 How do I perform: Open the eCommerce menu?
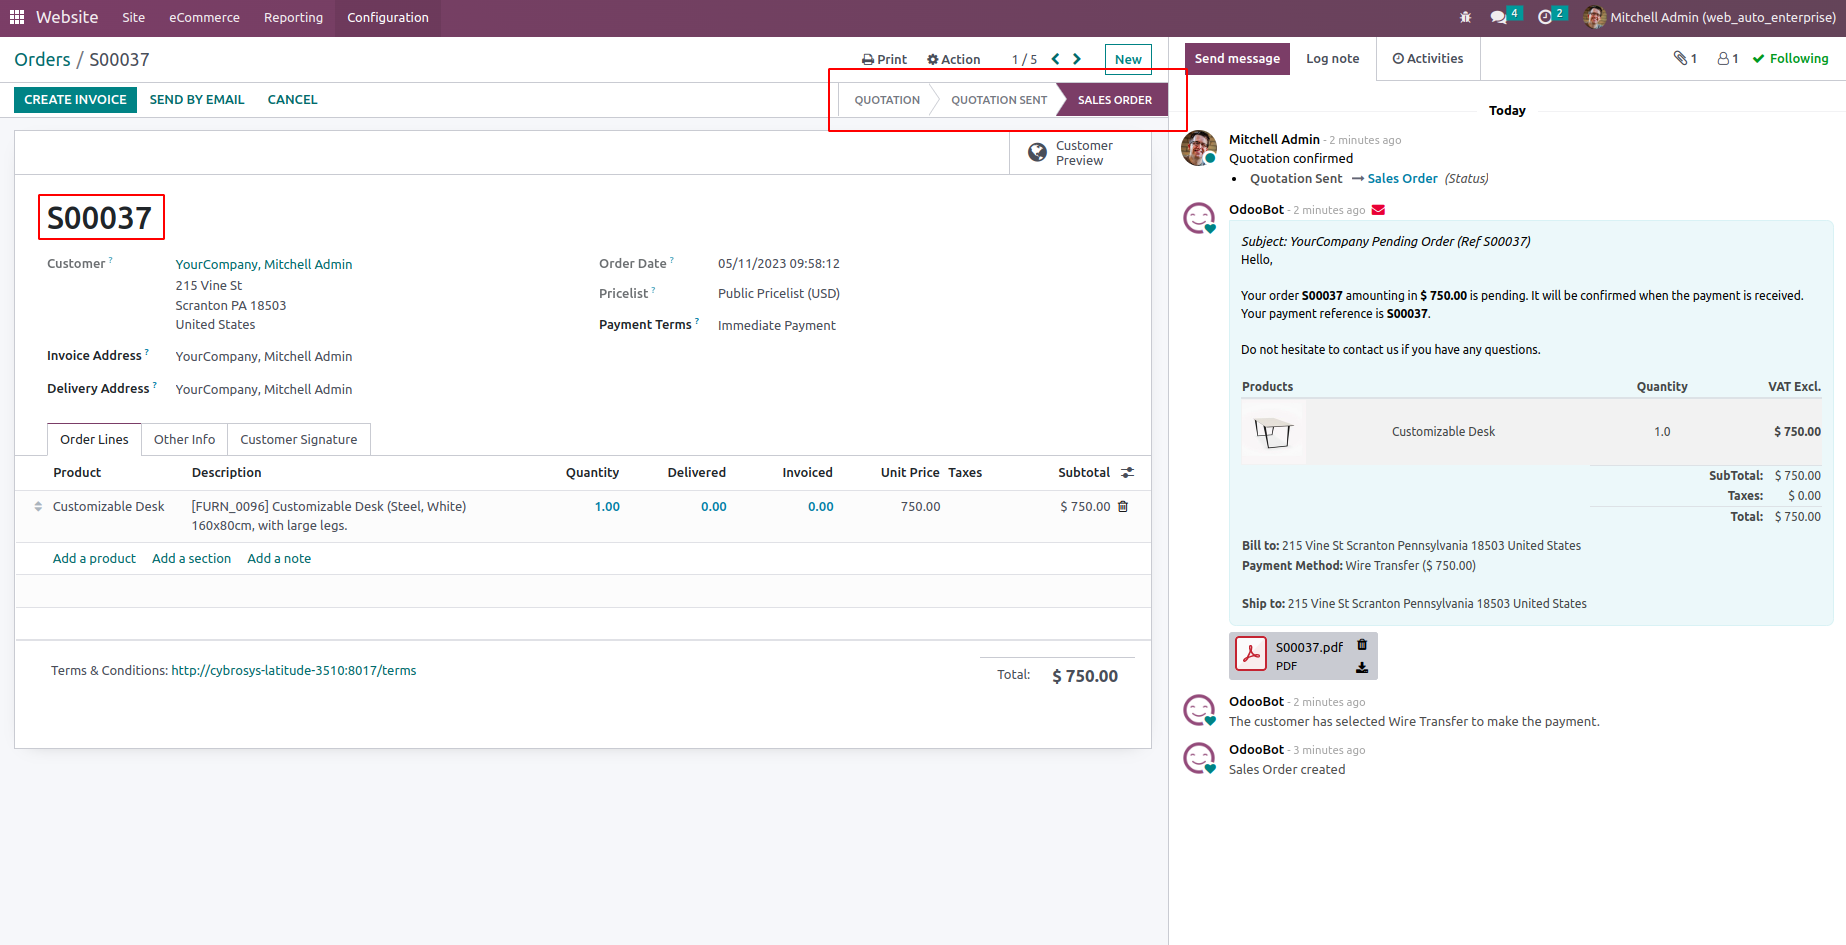tap(204, 17)
